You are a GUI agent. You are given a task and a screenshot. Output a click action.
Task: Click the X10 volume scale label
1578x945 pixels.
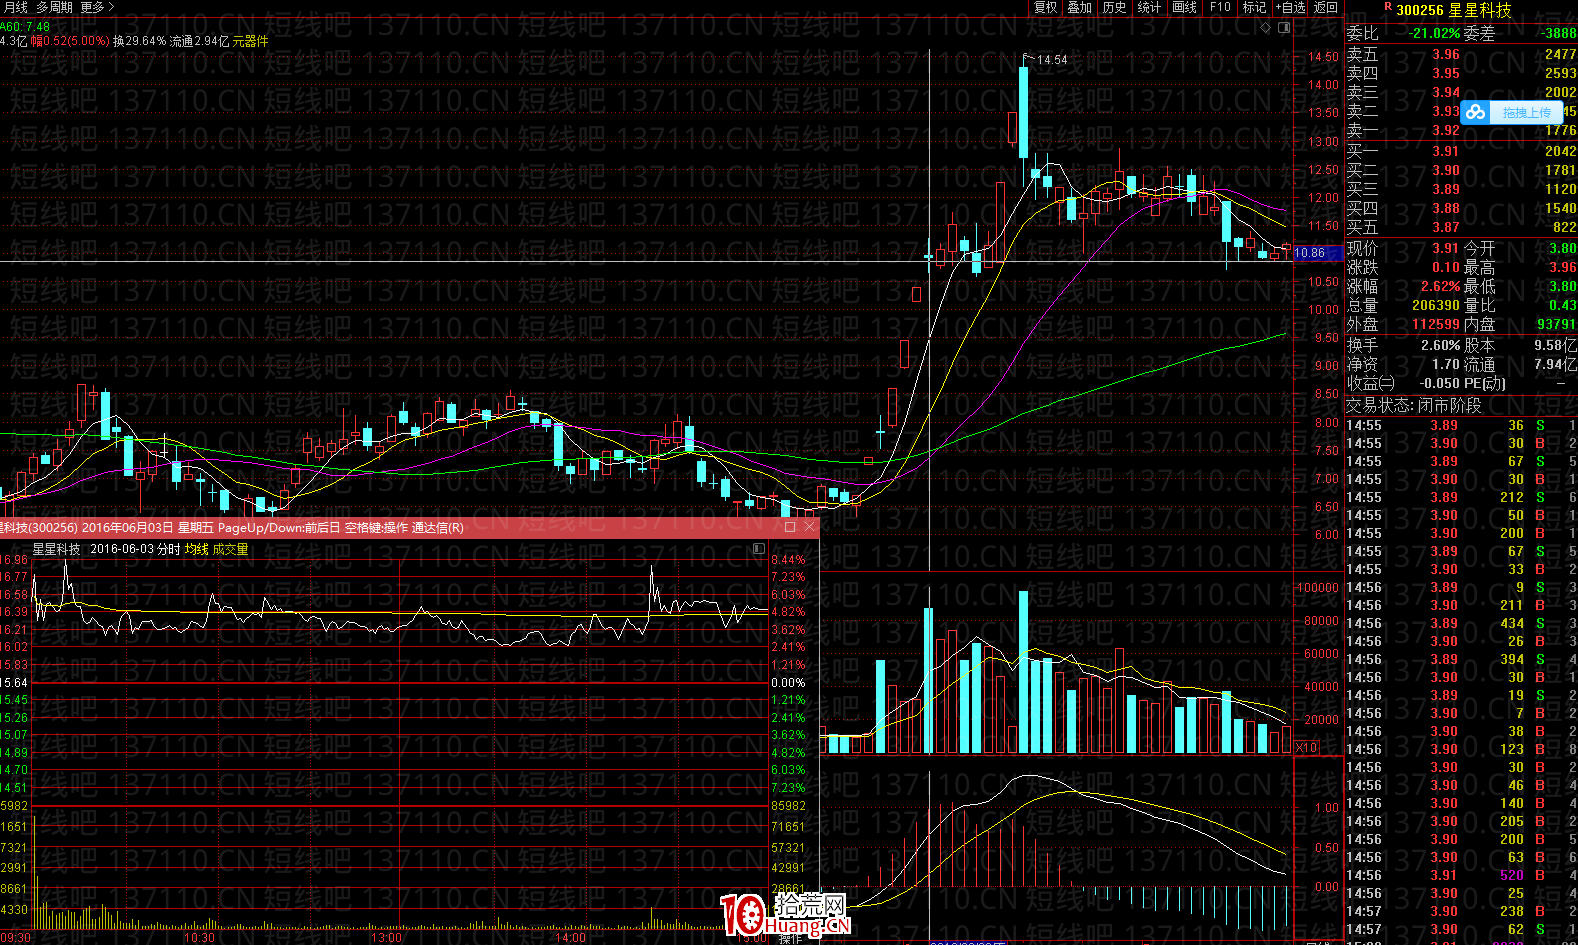[x=1306, y=748]
